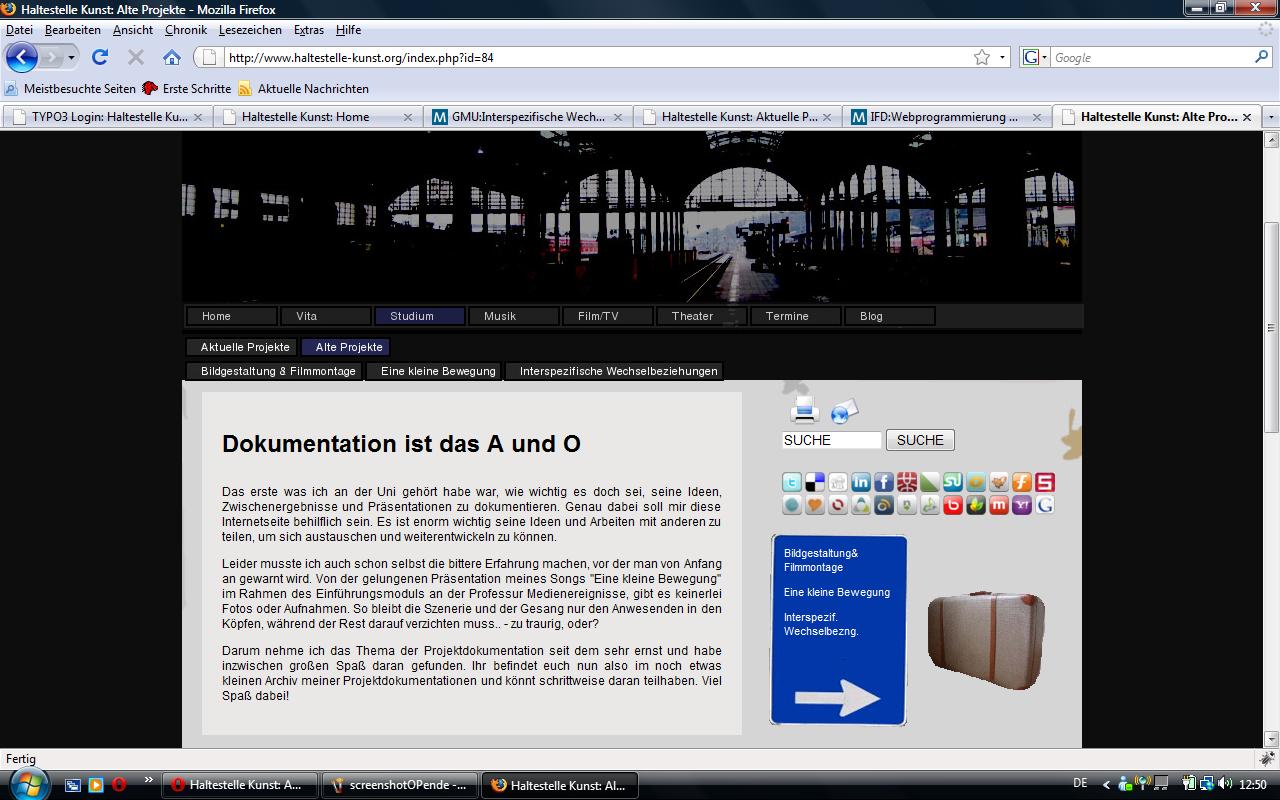Click the Yahoo bookmark icon
The height and width of the screenshot is (800, 1280).
[1022, 506]
